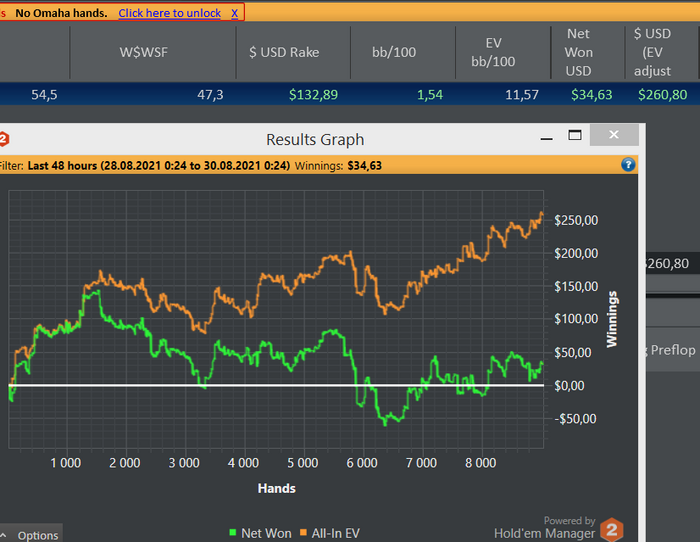The height and width of the screenshot is (542, 700).
Task: Dismiss the No Omaha hands notice with X
Action: [x=234, y=13]
